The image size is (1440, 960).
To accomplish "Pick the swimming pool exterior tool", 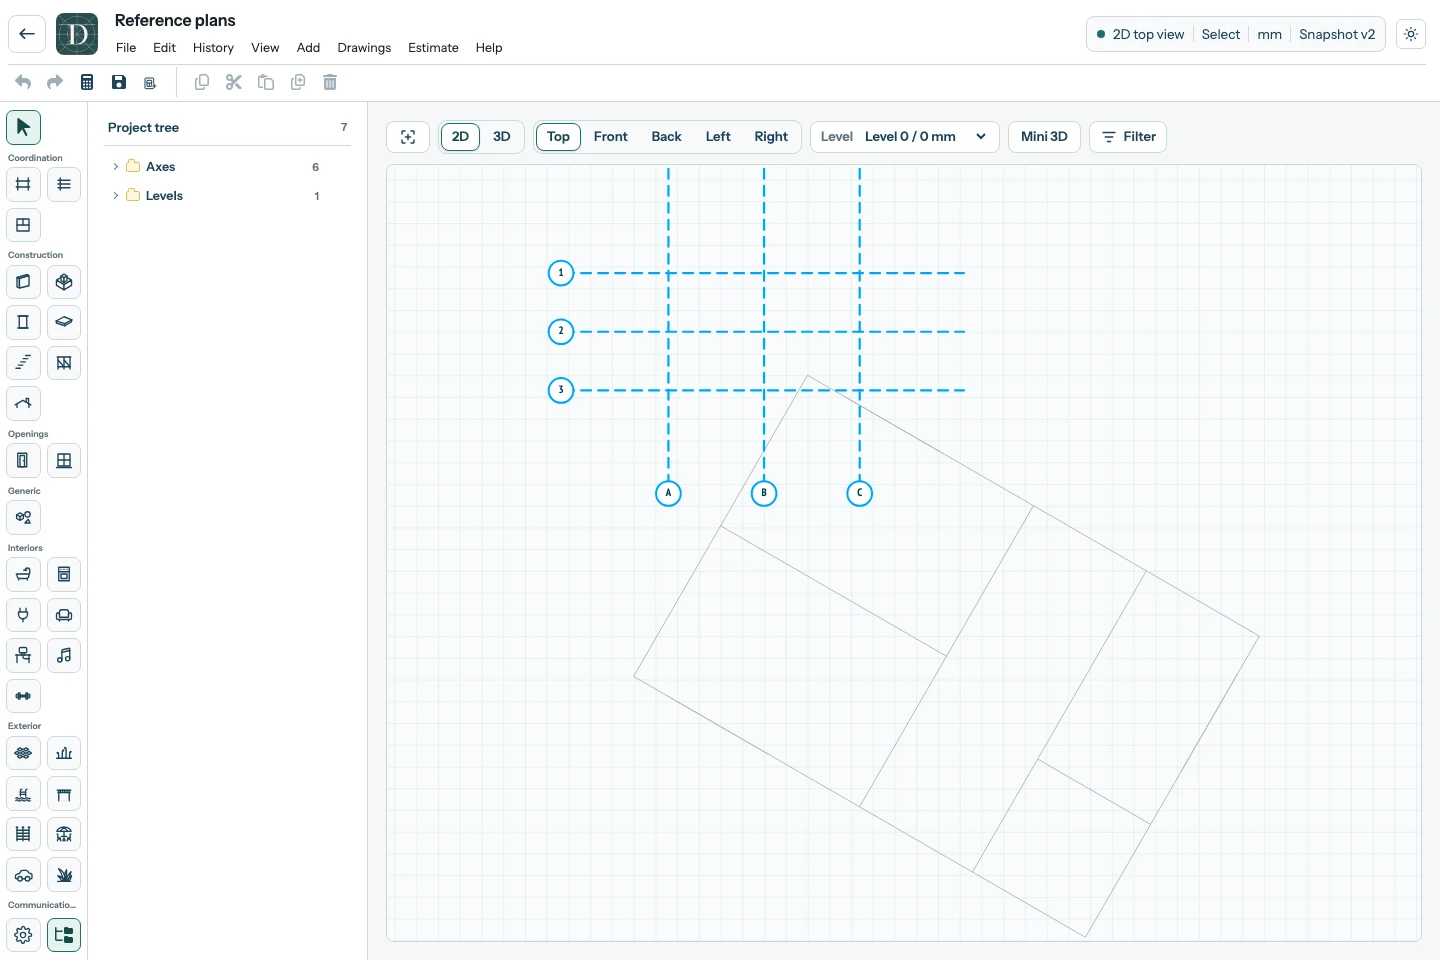I will pyautogui.click(x=23, y=794).
